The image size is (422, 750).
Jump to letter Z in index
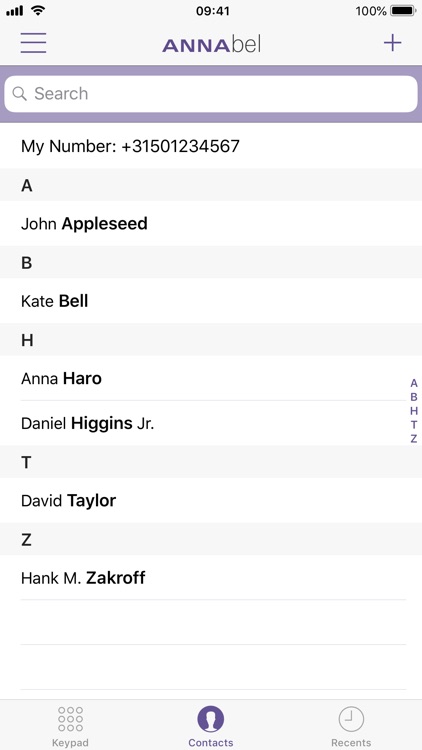[x=414, y=439]
